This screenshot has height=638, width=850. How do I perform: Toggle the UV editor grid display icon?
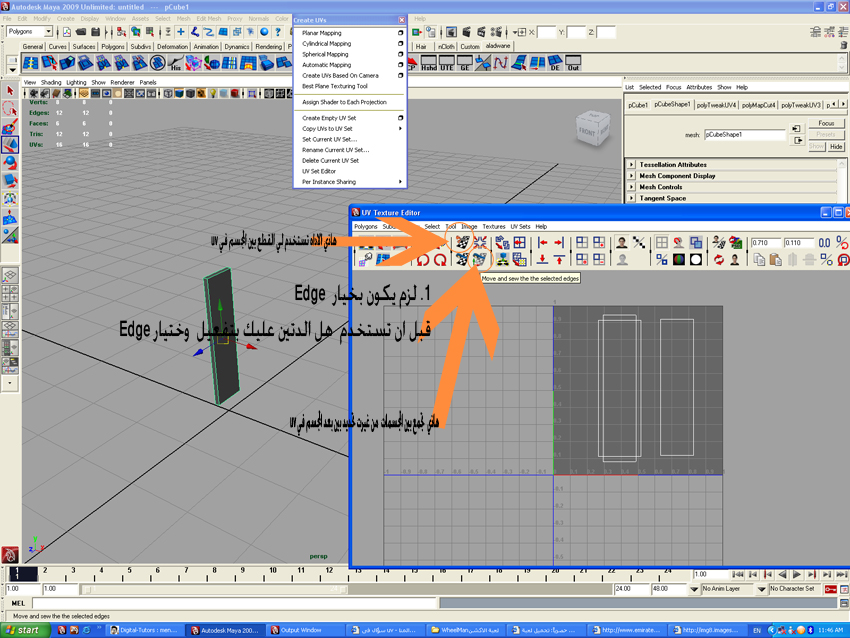point(661,242)
